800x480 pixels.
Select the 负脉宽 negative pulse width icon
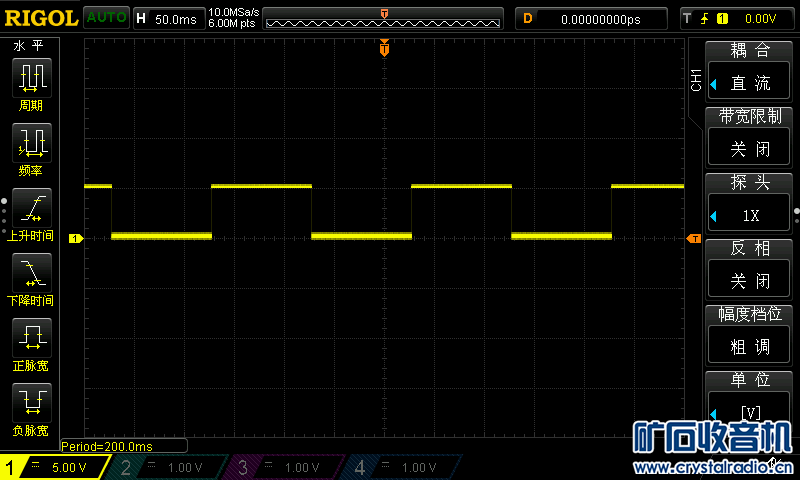(31, 402)
